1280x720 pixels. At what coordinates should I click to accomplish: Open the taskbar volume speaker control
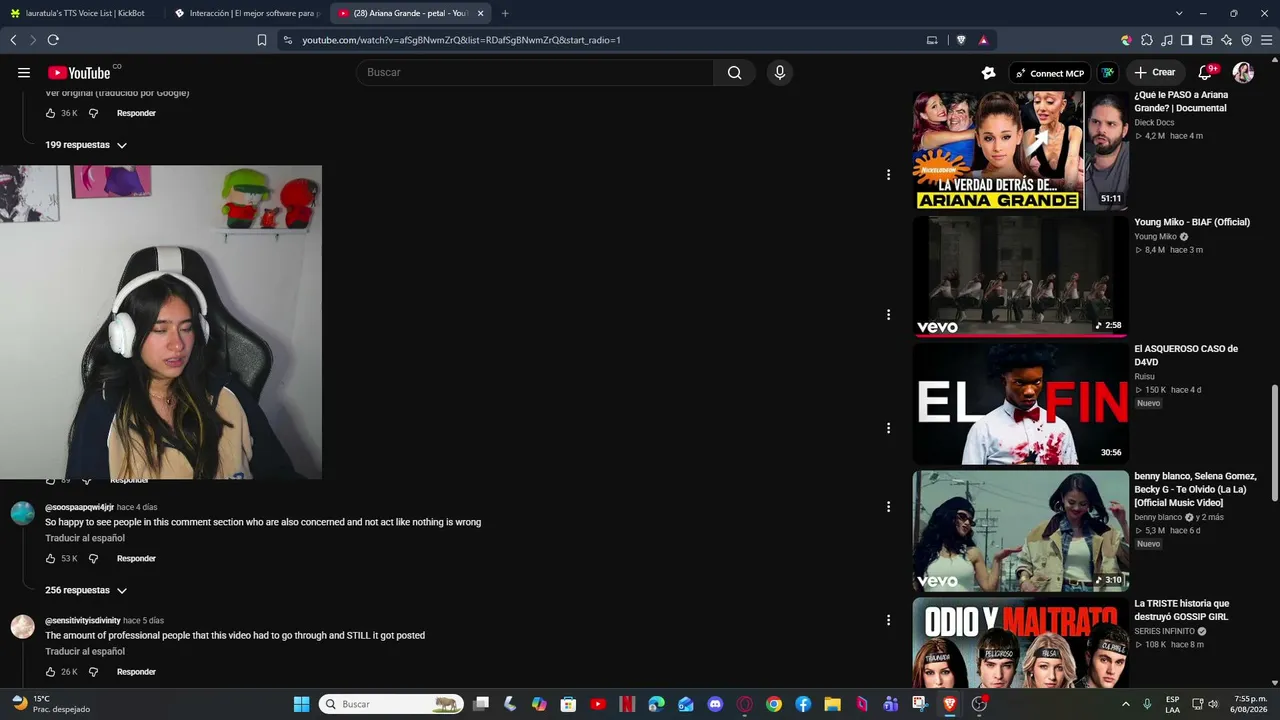1213,704
